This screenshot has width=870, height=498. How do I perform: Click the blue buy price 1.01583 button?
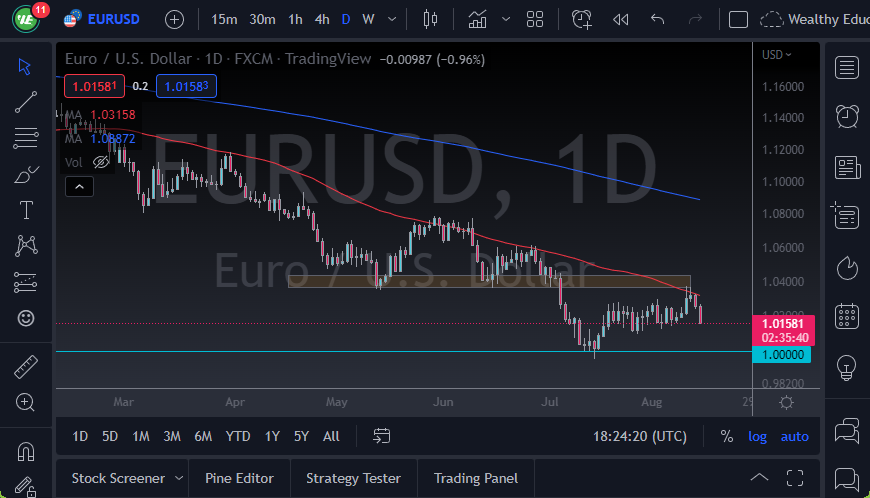pos(186,87)
